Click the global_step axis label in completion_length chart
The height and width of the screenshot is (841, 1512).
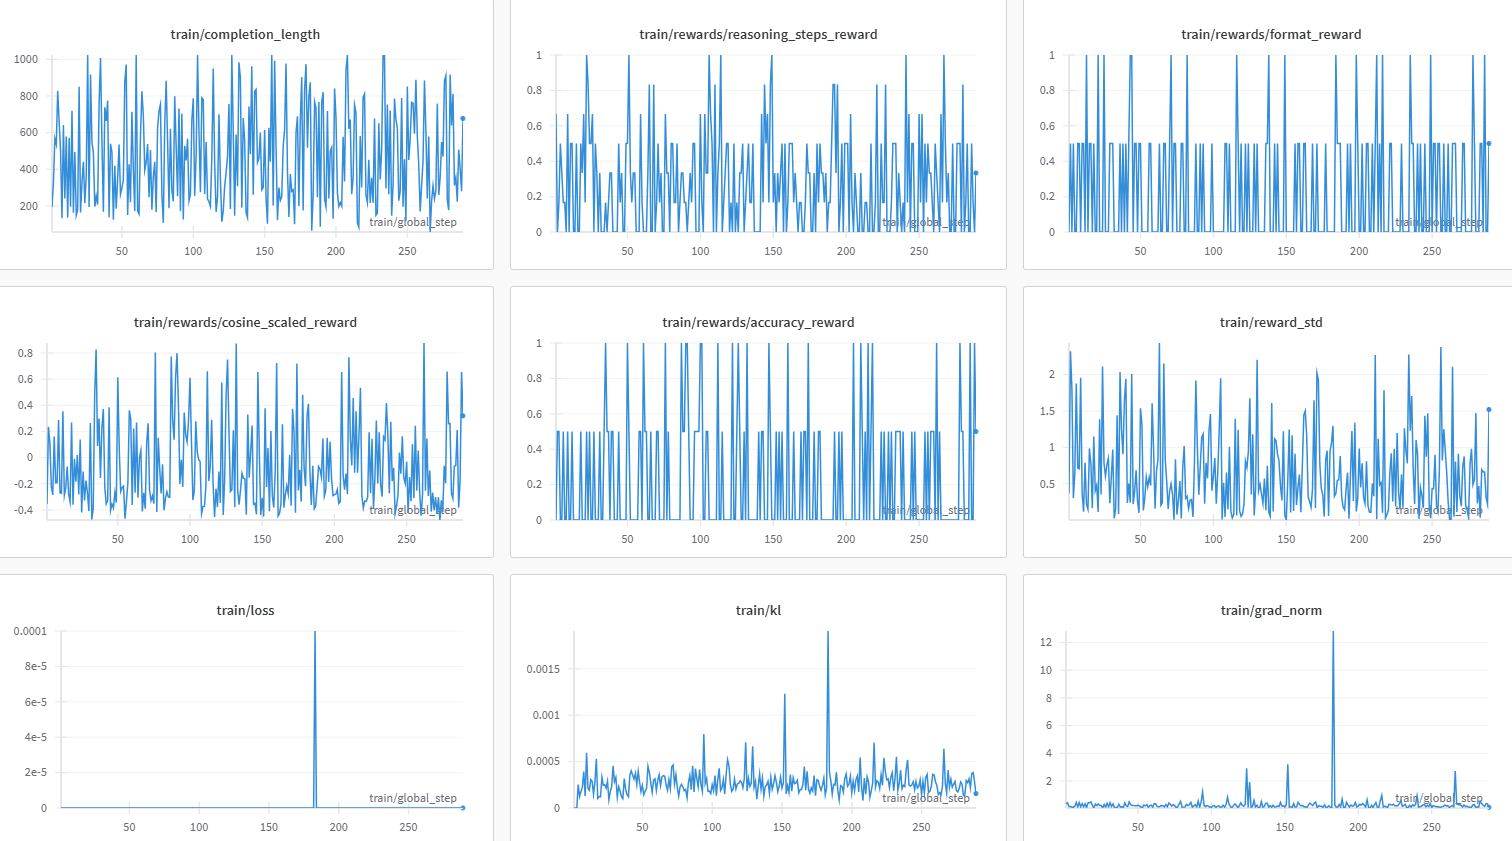click(413, 222)
